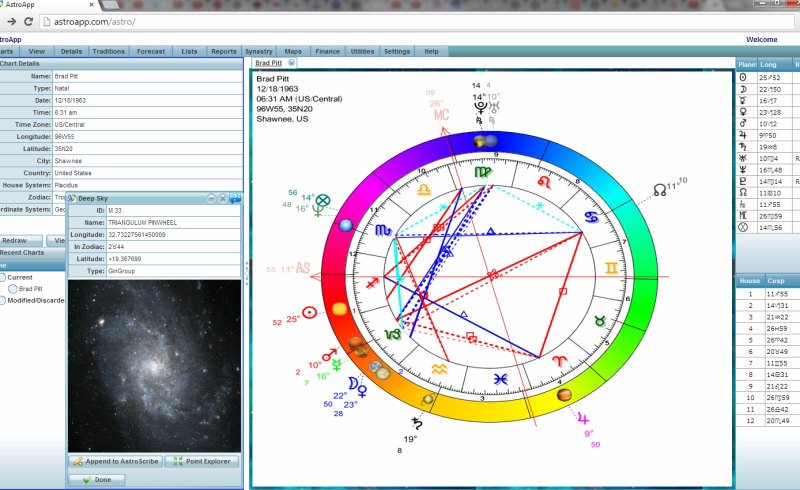Close the Brad Pitt chart tab
Screen dimensions: 800x490
(x=290, y=63)
